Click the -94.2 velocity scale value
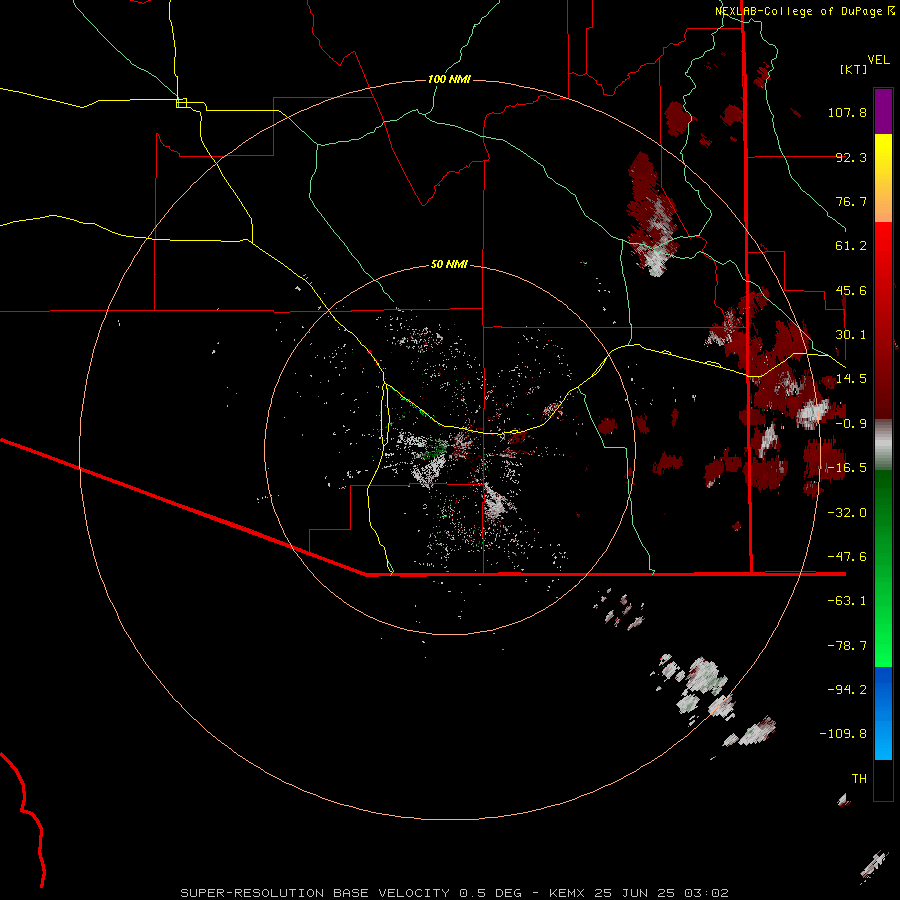This screenshot has width=900, height=900. pos(847,690)
